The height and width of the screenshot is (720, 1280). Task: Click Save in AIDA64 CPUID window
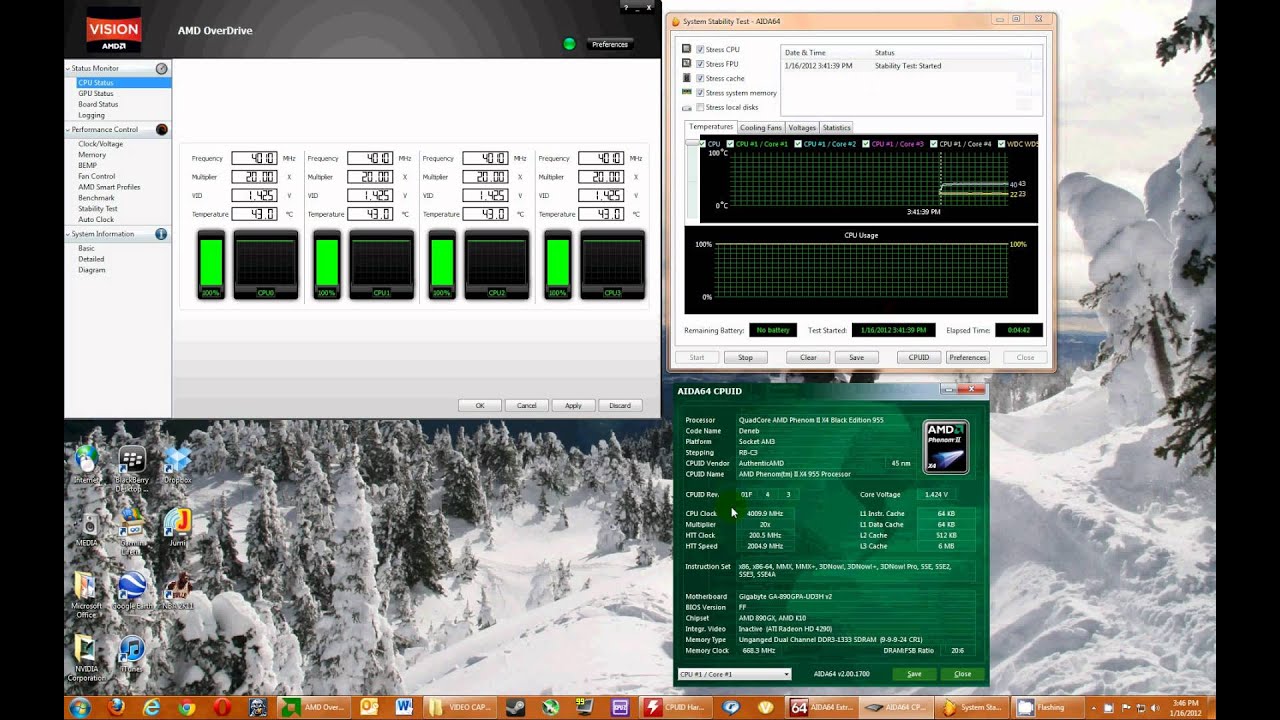coord(914,674)
